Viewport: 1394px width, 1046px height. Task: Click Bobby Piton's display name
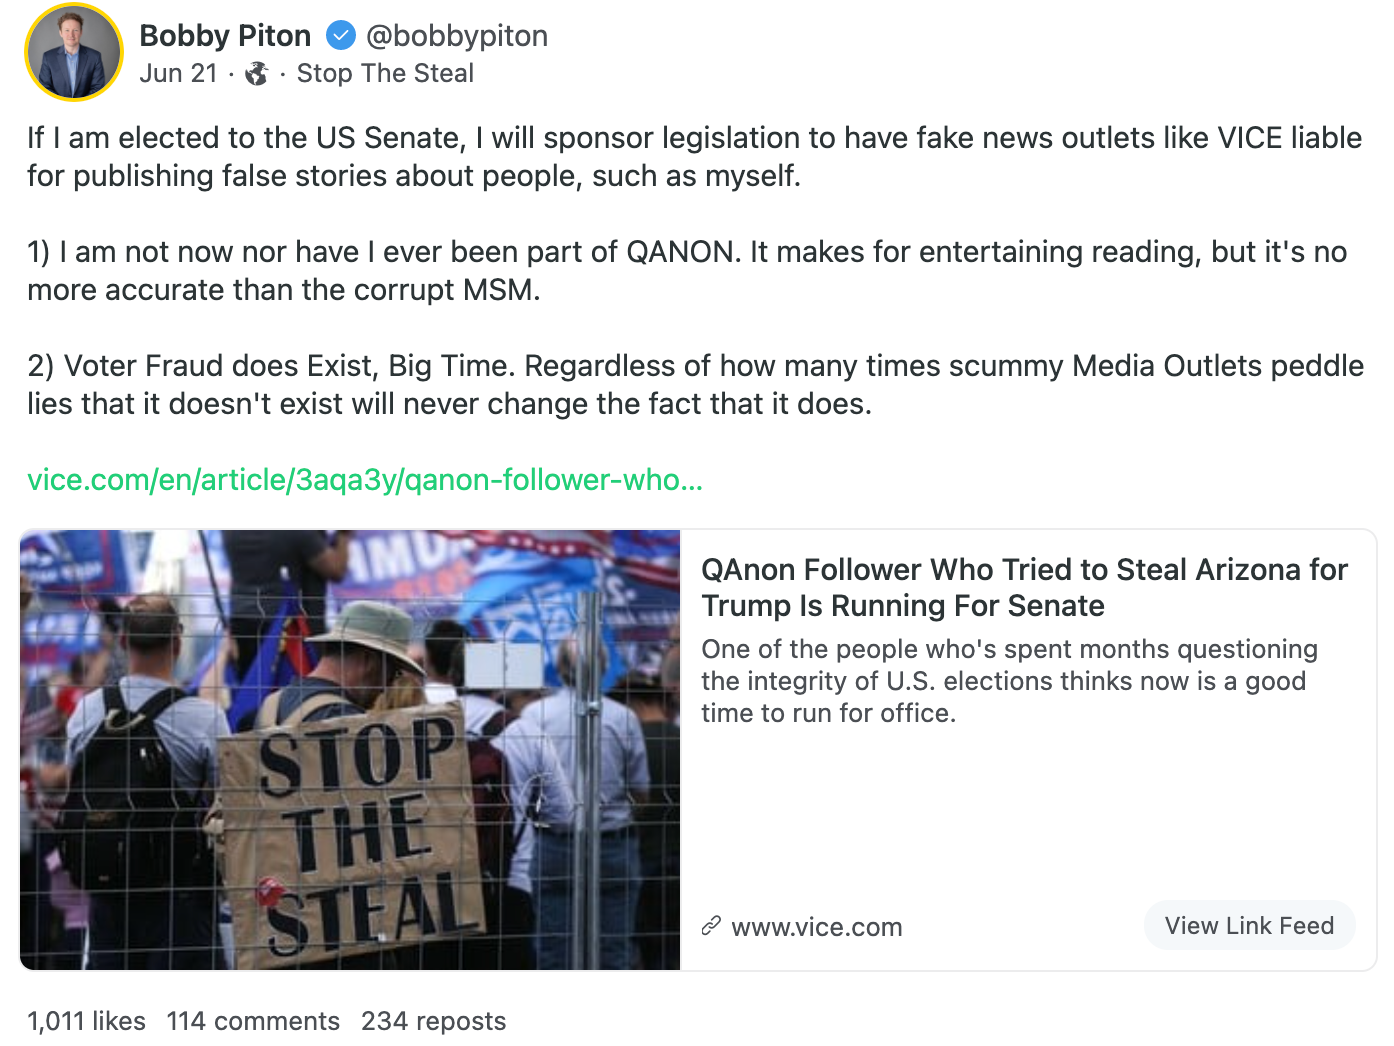(226, 35)
